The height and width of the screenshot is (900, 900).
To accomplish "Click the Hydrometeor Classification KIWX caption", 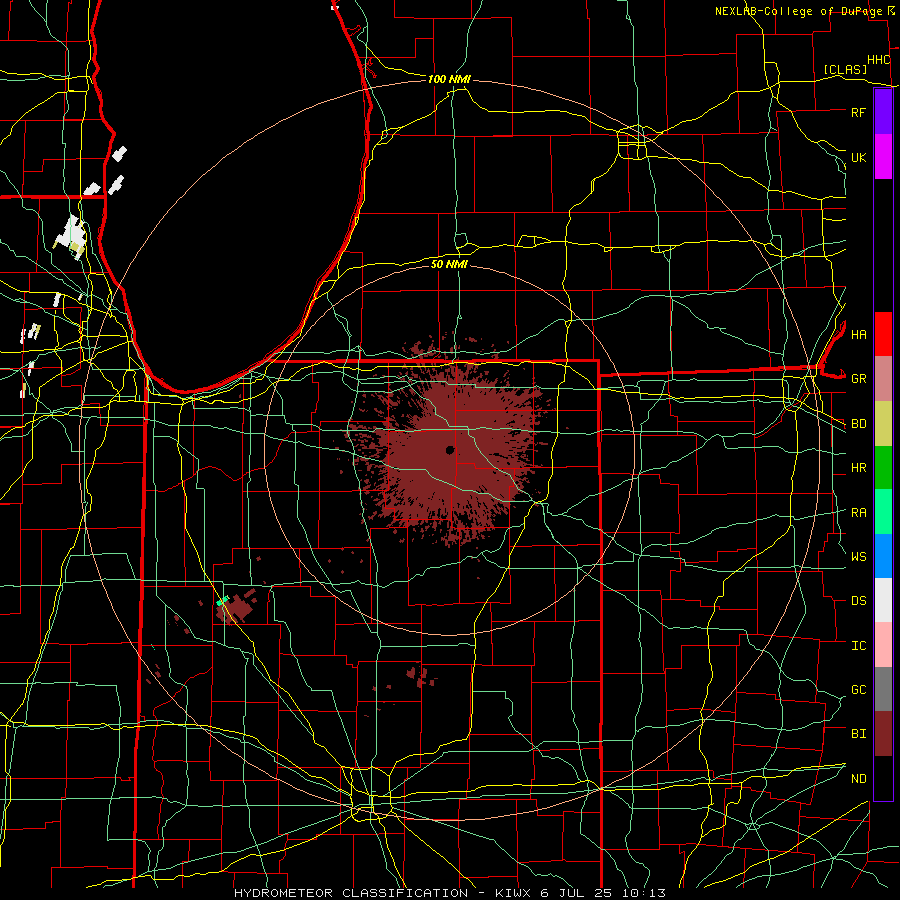I will [450, 893].
